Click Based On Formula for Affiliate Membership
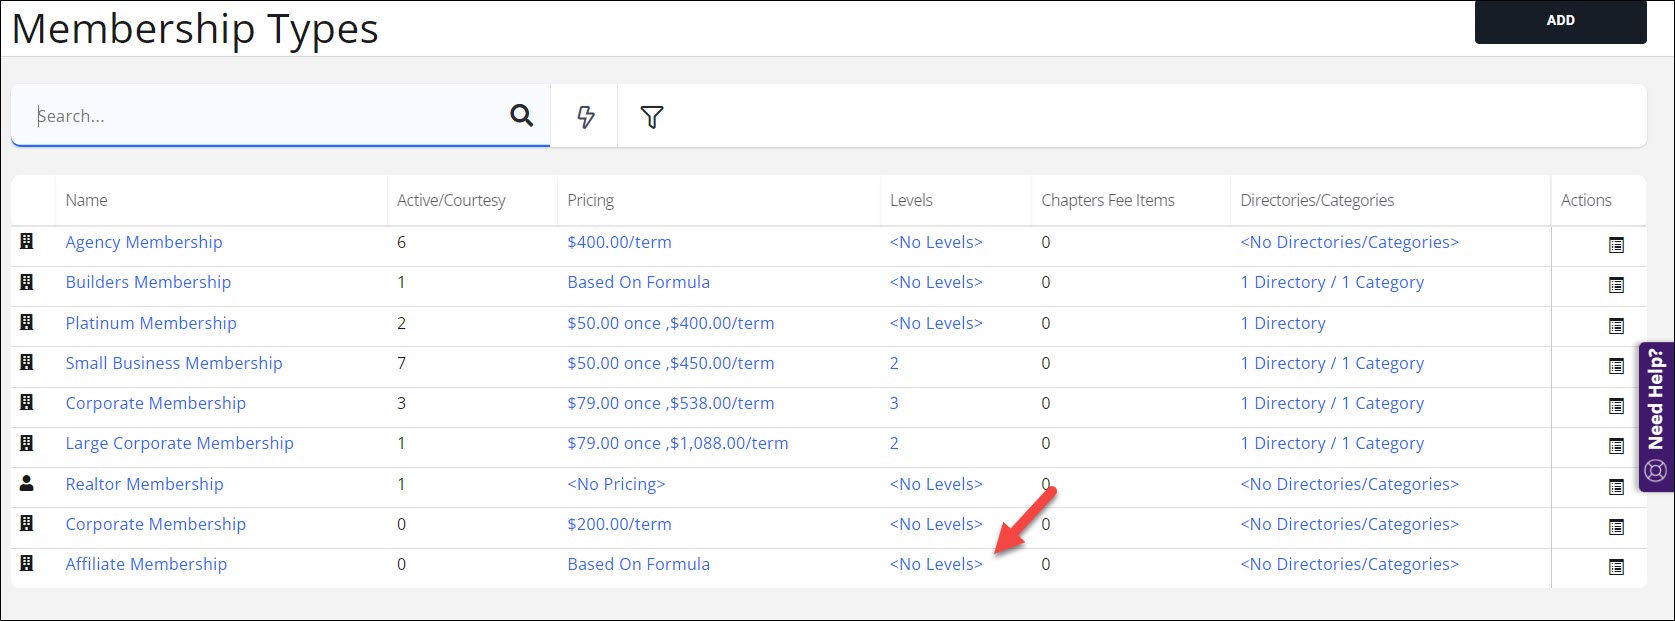 638,564
